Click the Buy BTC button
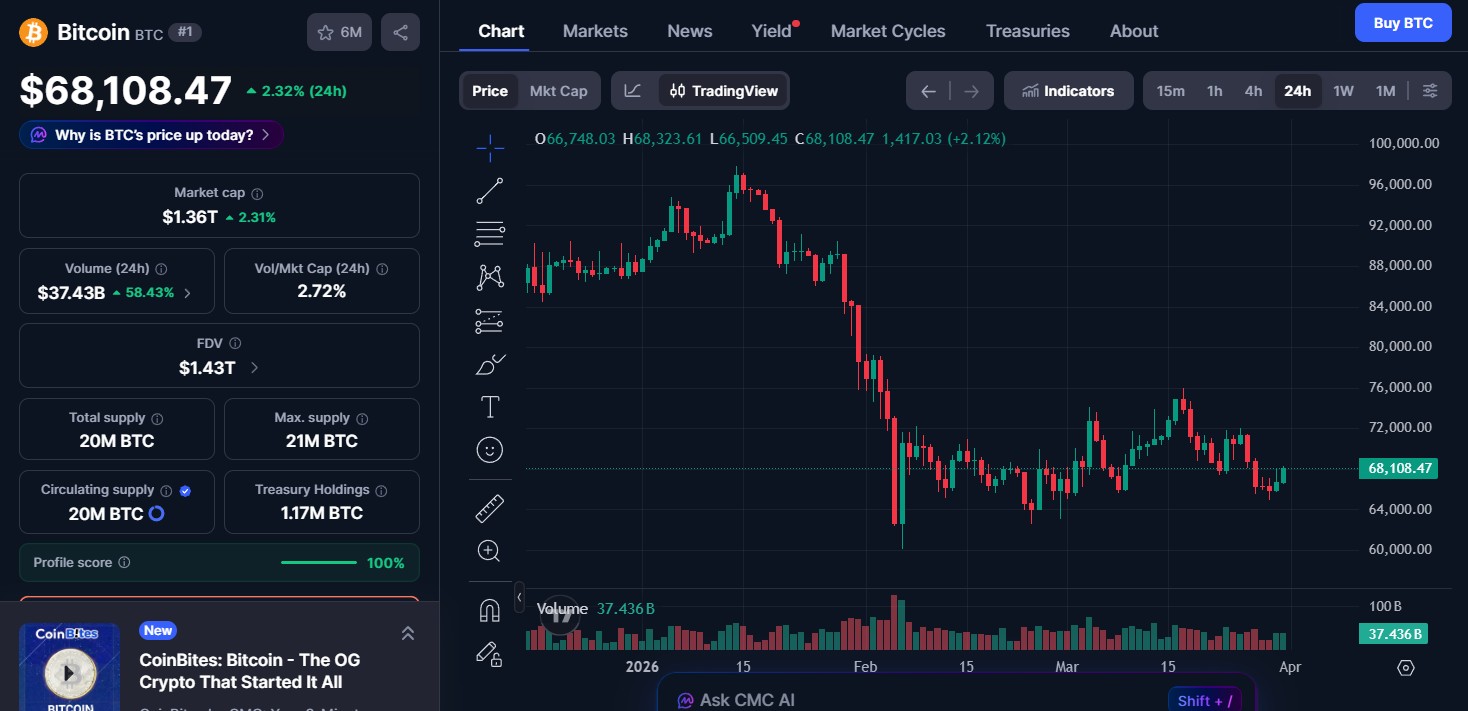Viewport: 1468px width, 711px height. point(1403,22)
